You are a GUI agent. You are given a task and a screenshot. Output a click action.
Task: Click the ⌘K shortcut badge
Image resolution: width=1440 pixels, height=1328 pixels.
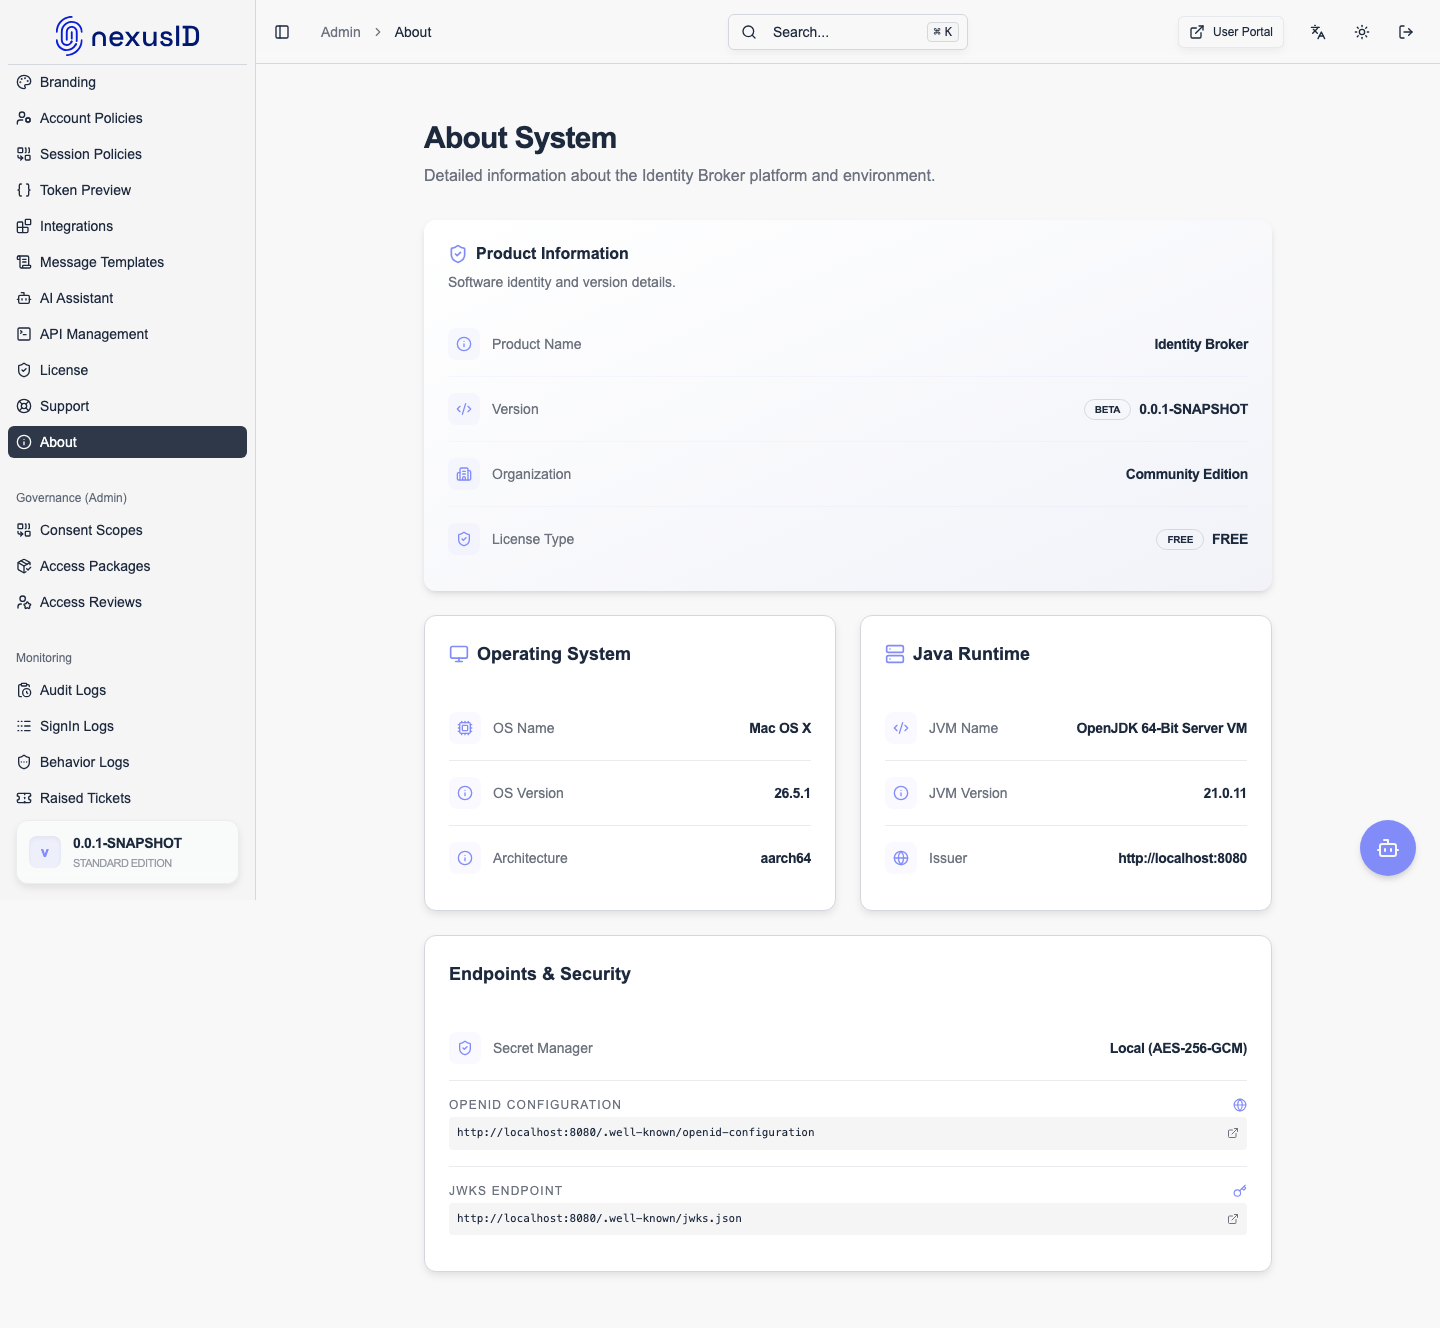coord(942,32)
